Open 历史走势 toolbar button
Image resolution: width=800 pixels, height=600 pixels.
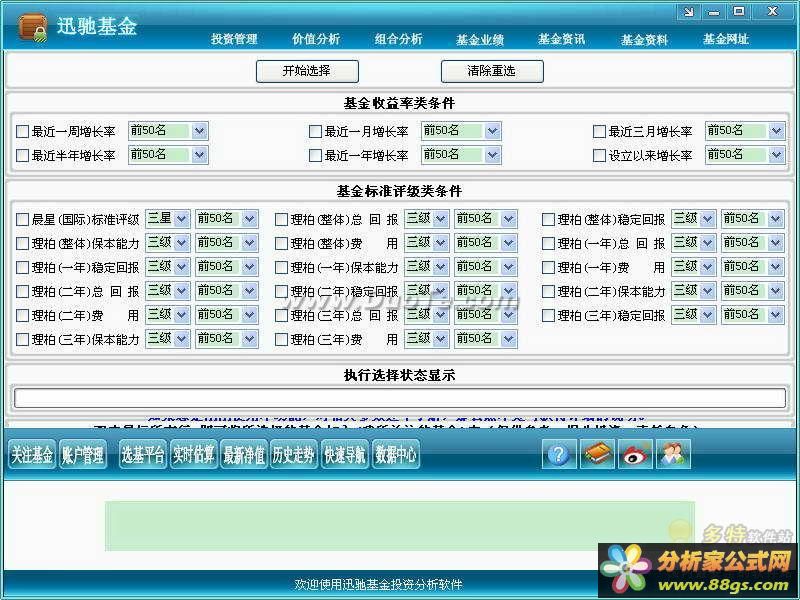point(293,454)
